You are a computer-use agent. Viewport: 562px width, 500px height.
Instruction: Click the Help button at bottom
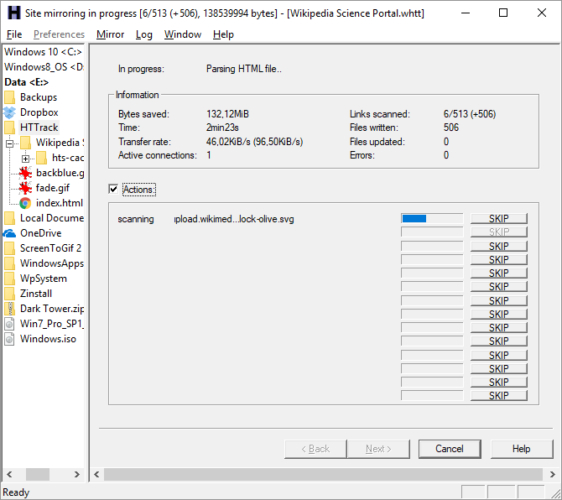[521, 449]
